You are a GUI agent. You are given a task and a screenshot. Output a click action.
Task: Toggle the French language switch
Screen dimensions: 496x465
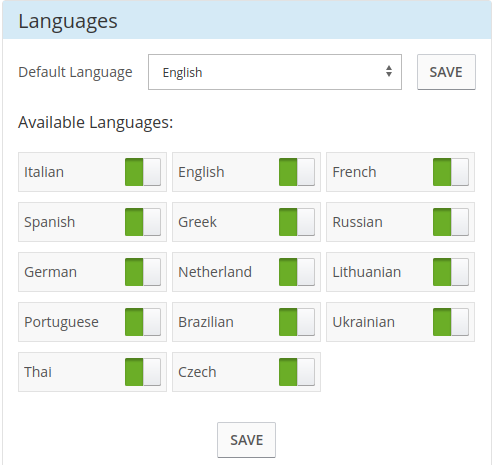tap(451, 172)
